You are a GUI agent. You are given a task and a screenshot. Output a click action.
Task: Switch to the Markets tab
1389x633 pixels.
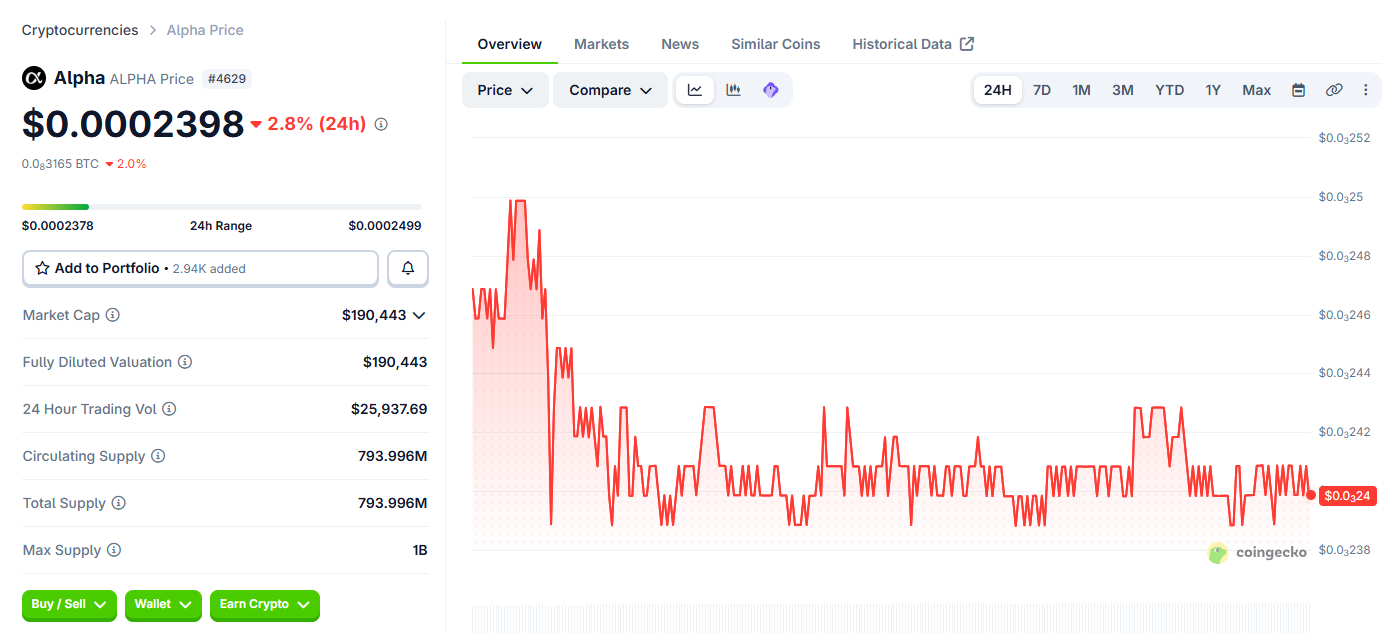(x=602, y=44)
